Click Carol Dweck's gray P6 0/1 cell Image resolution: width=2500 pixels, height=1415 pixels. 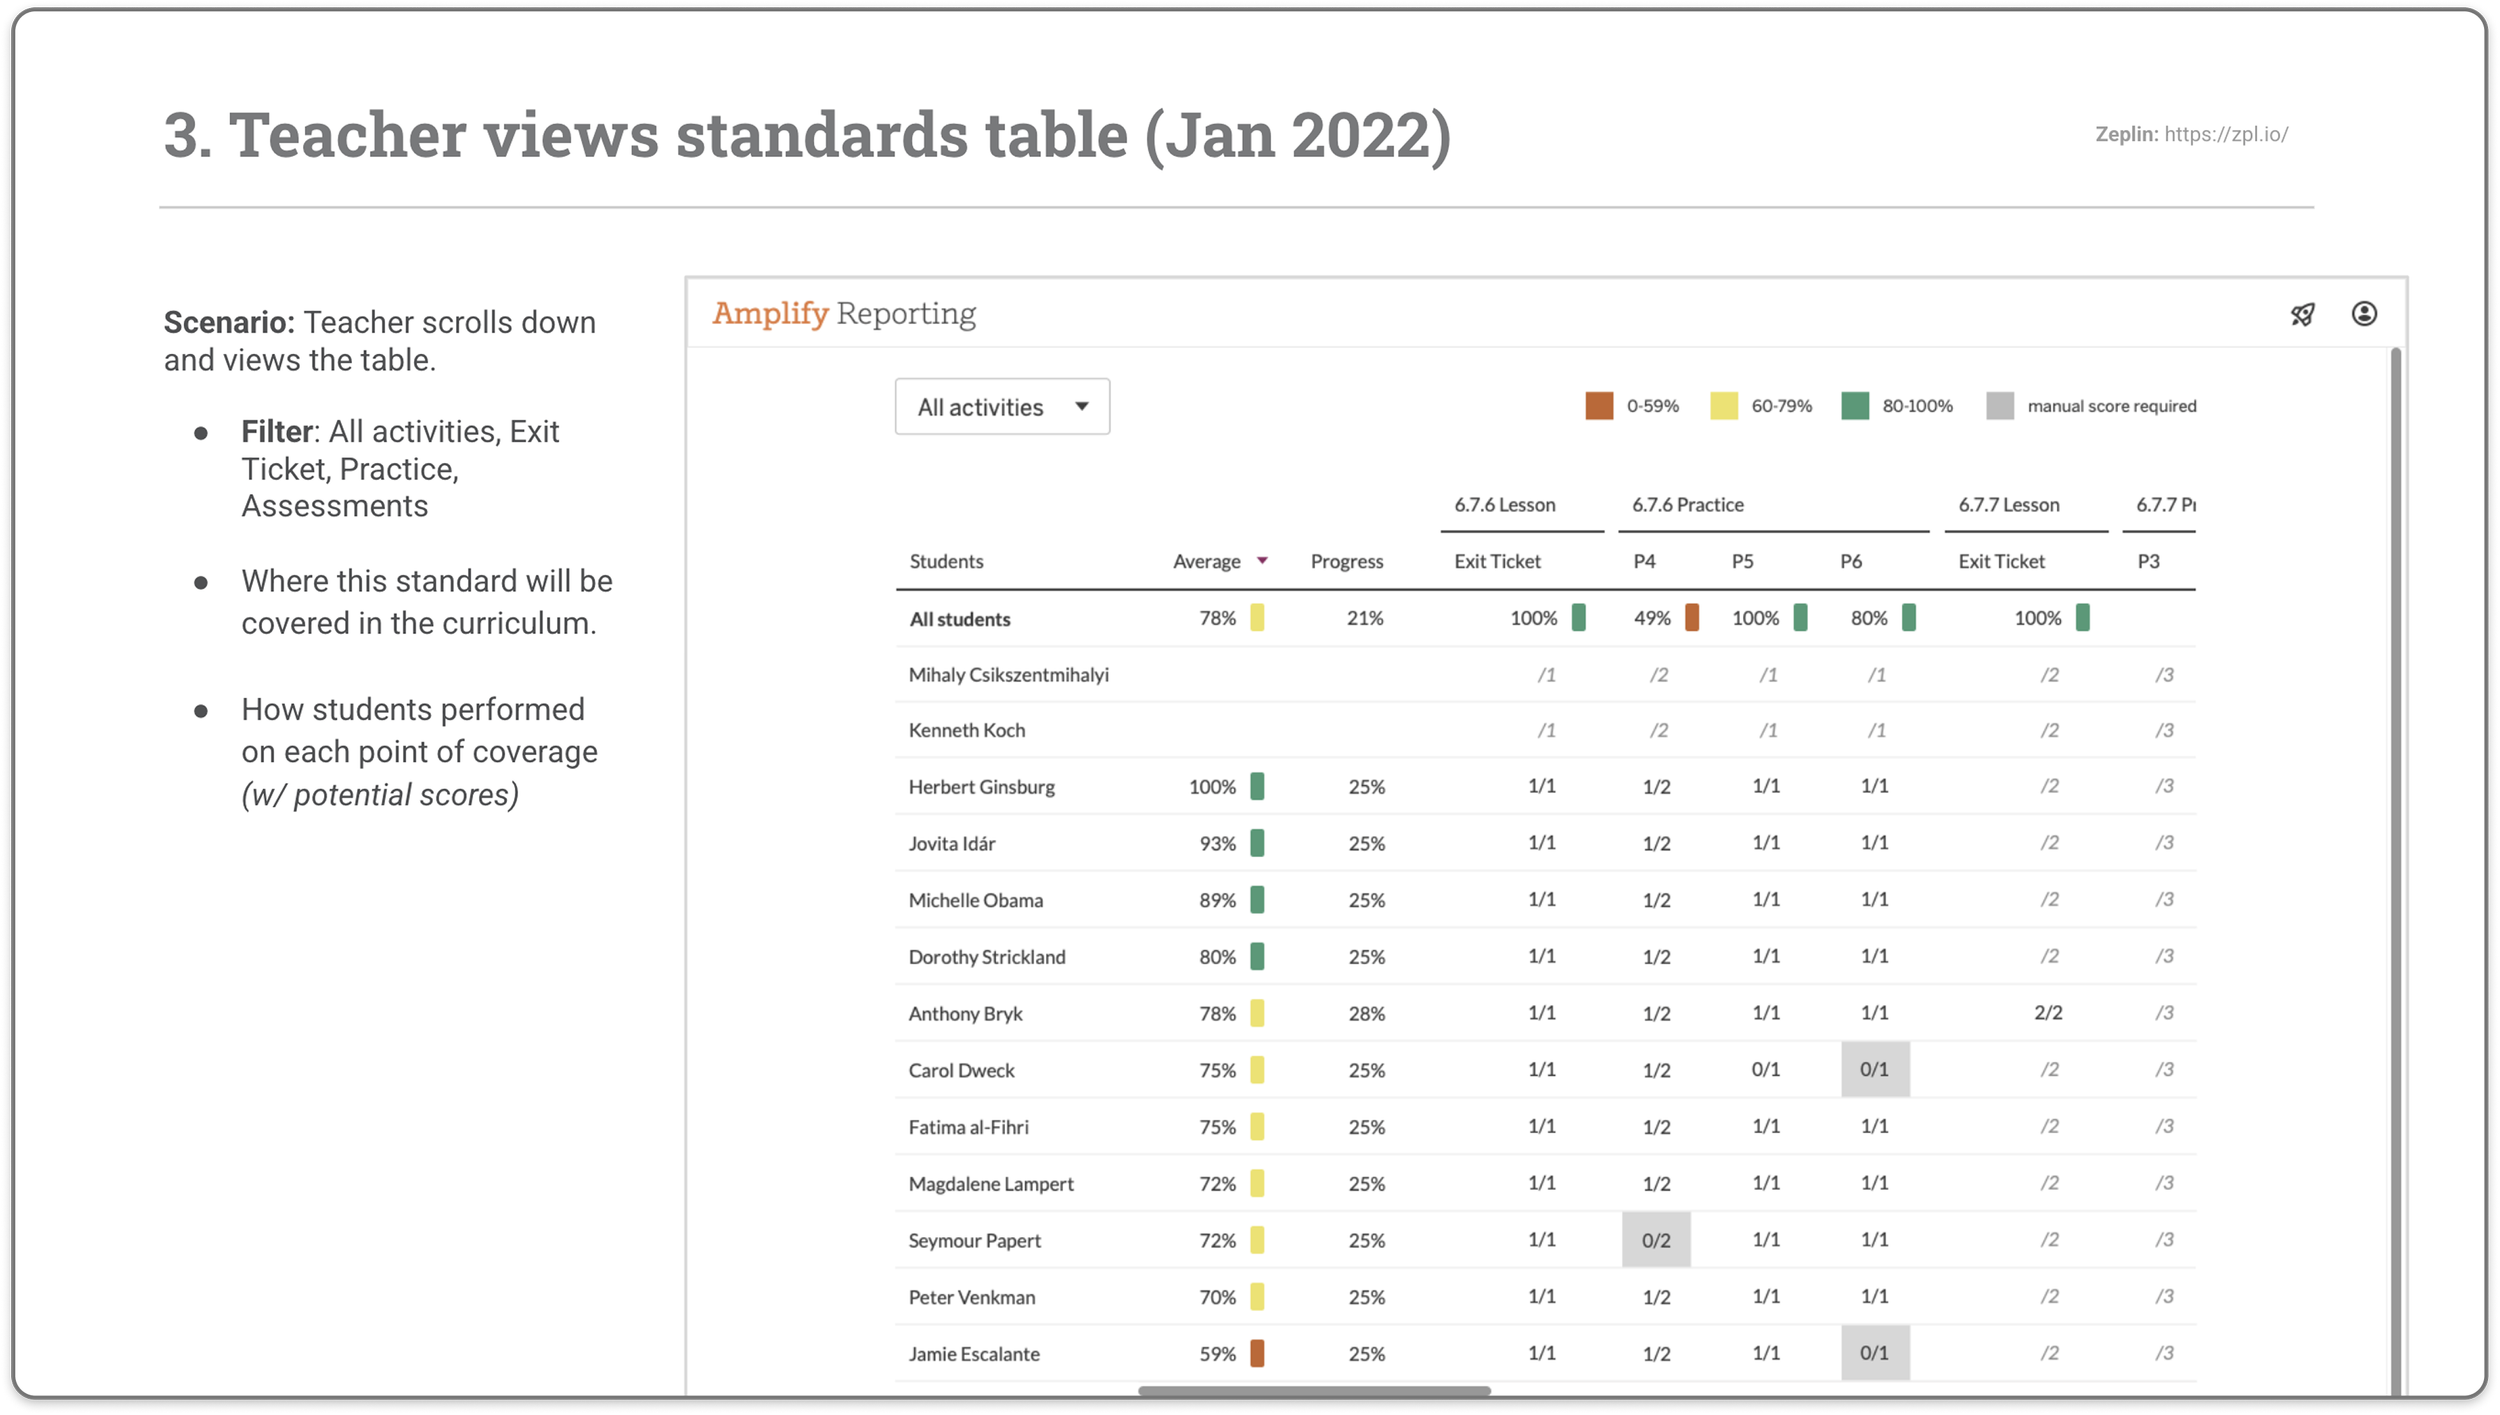click(x=1875, y=1069)
